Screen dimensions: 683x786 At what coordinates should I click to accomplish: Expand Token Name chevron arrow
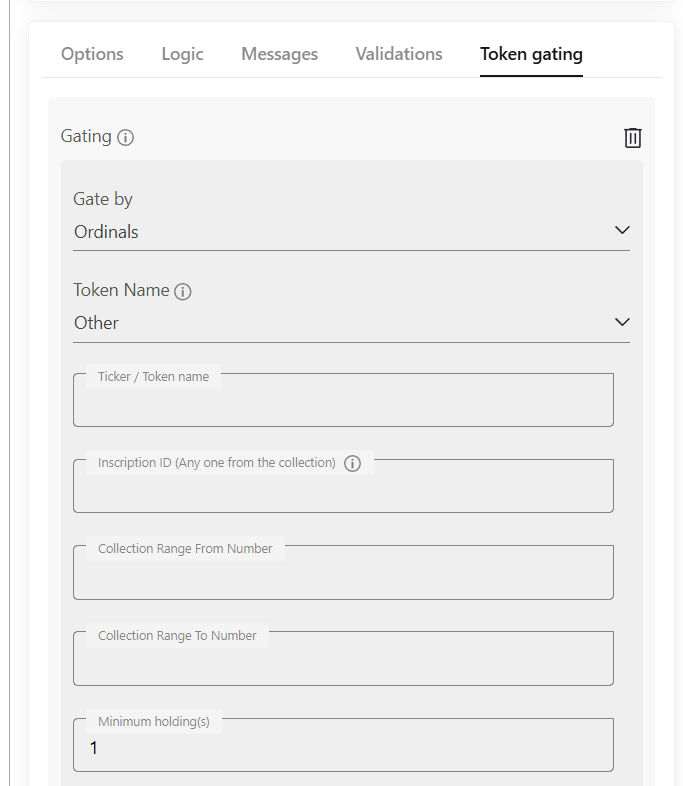tap(622, 322)
